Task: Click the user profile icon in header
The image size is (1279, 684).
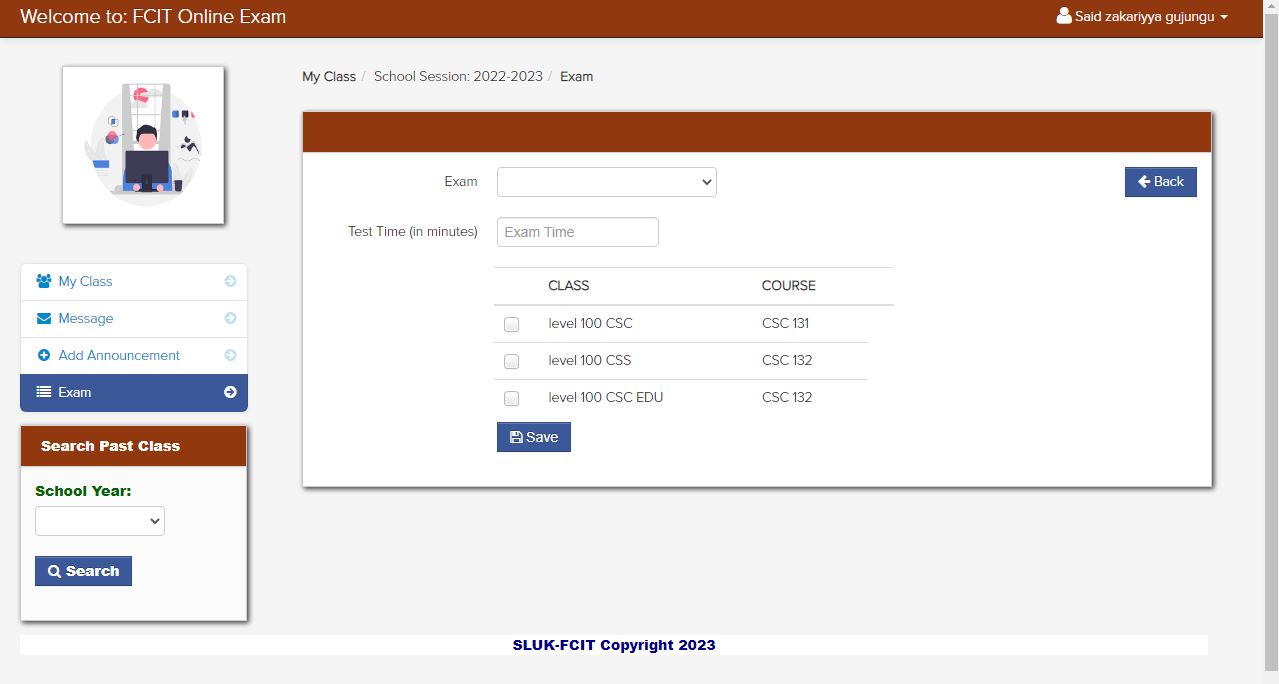Action: (1064, 16)
